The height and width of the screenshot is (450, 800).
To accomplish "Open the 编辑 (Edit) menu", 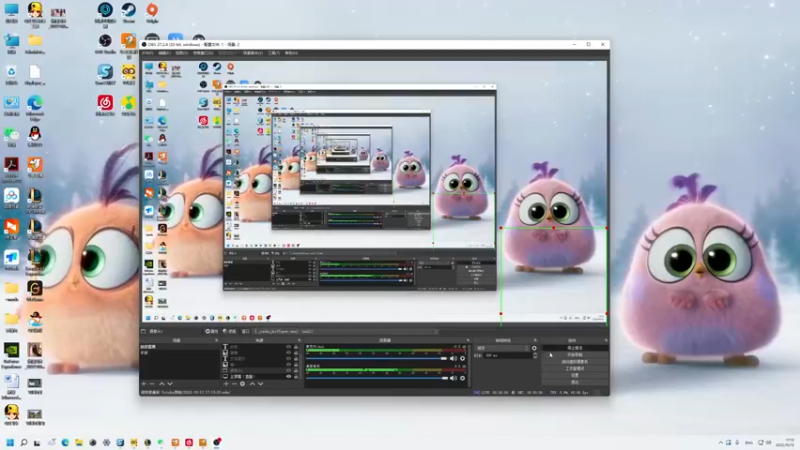I will 164,53.
